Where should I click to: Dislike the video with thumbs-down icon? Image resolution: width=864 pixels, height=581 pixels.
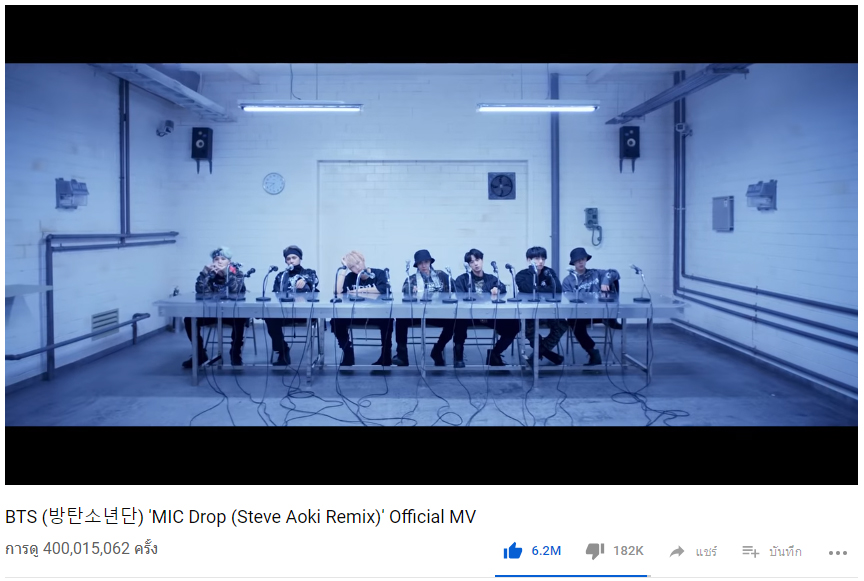click(595, 551)
